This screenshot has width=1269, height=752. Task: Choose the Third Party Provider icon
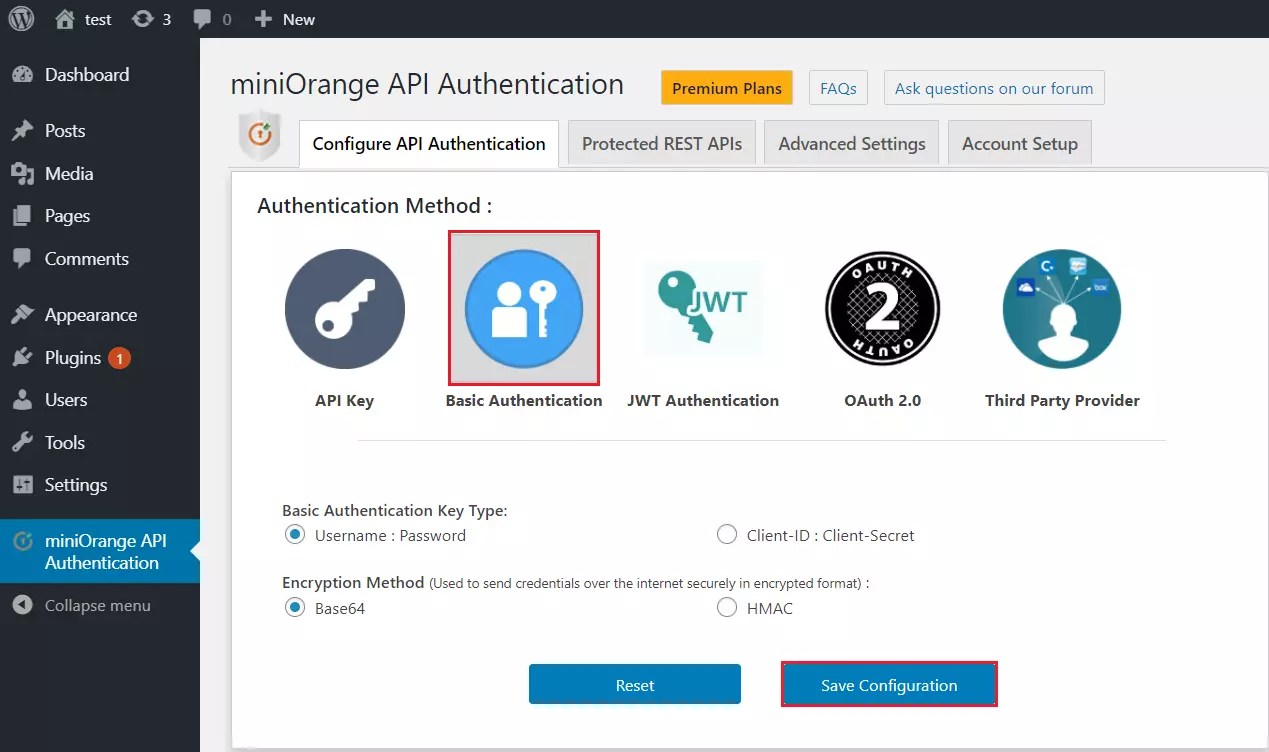[x=1062, y=309]
